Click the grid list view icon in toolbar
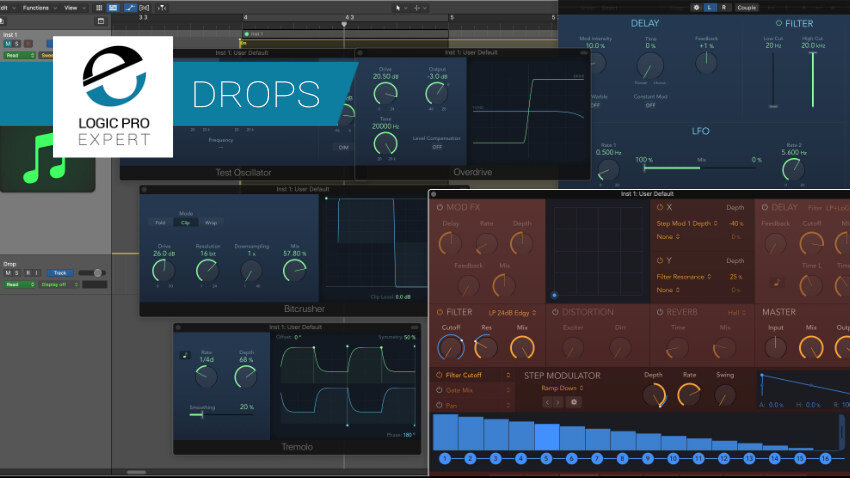 (99, 8)
